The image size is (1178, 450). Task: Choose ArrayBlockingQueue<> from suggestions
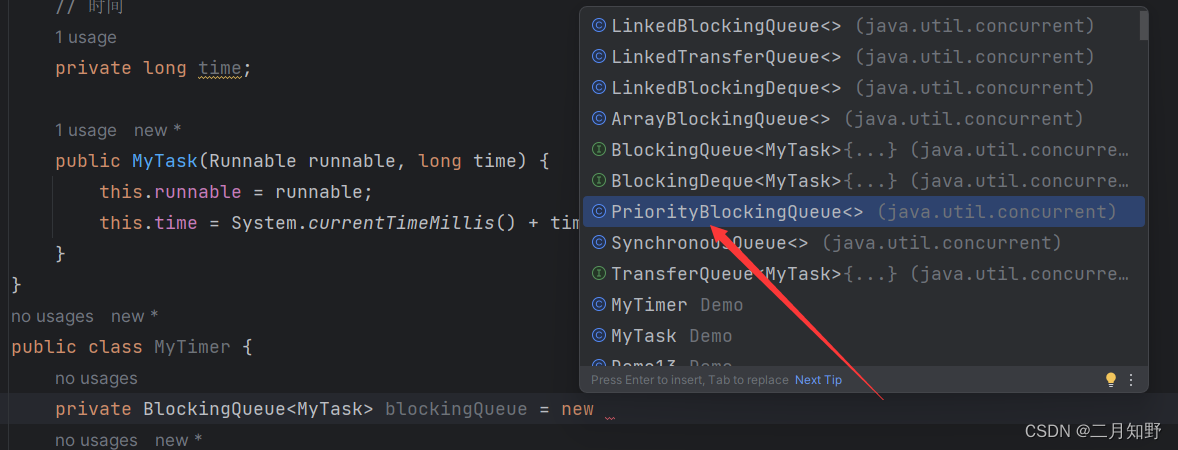(x=720, y=119)
